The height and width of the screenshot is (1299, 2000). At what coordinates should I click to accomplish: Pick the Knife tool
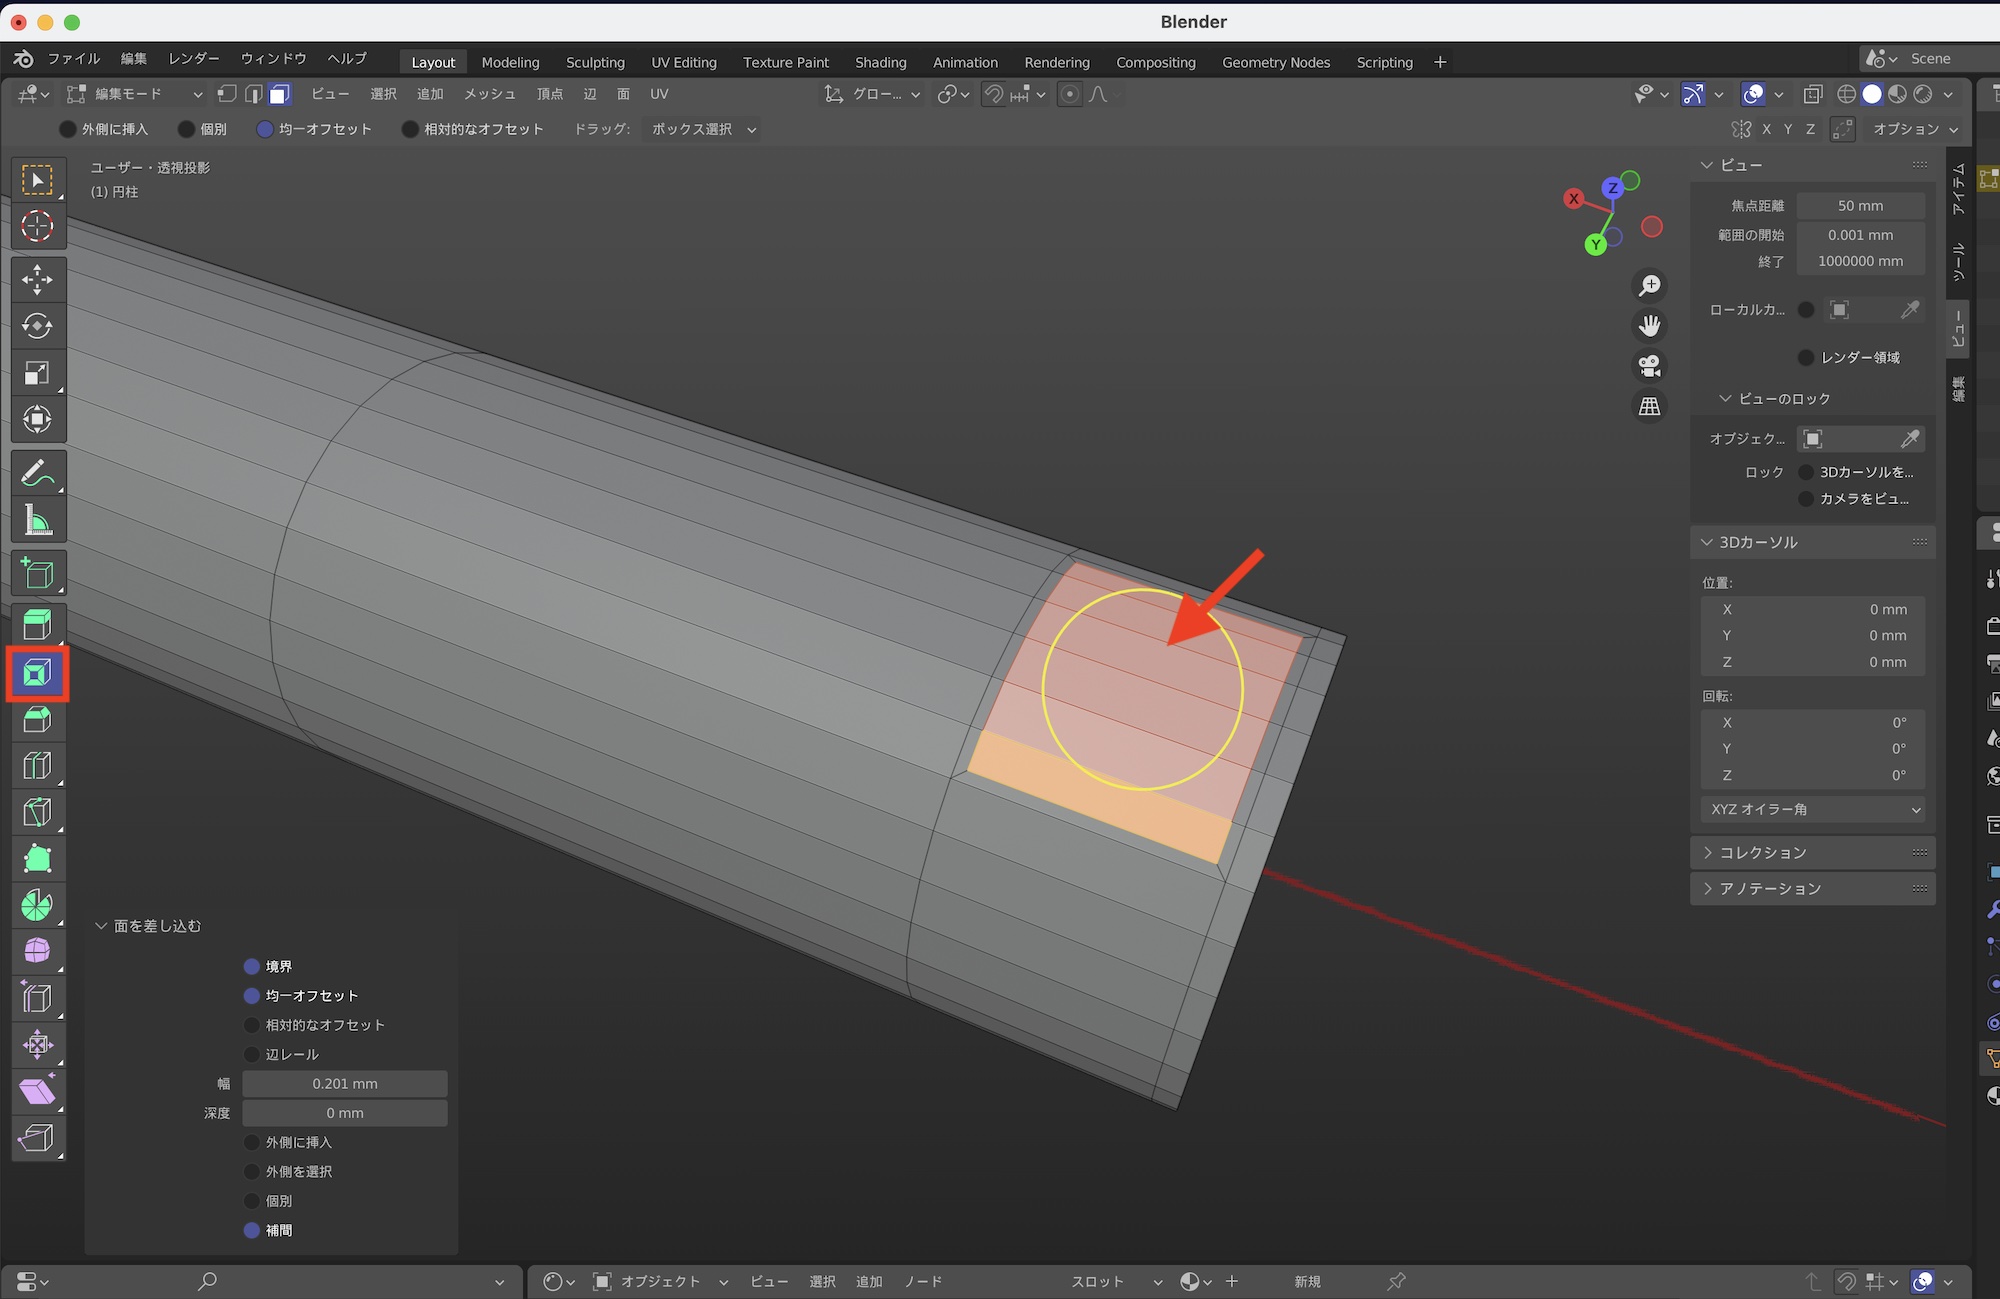37,812
